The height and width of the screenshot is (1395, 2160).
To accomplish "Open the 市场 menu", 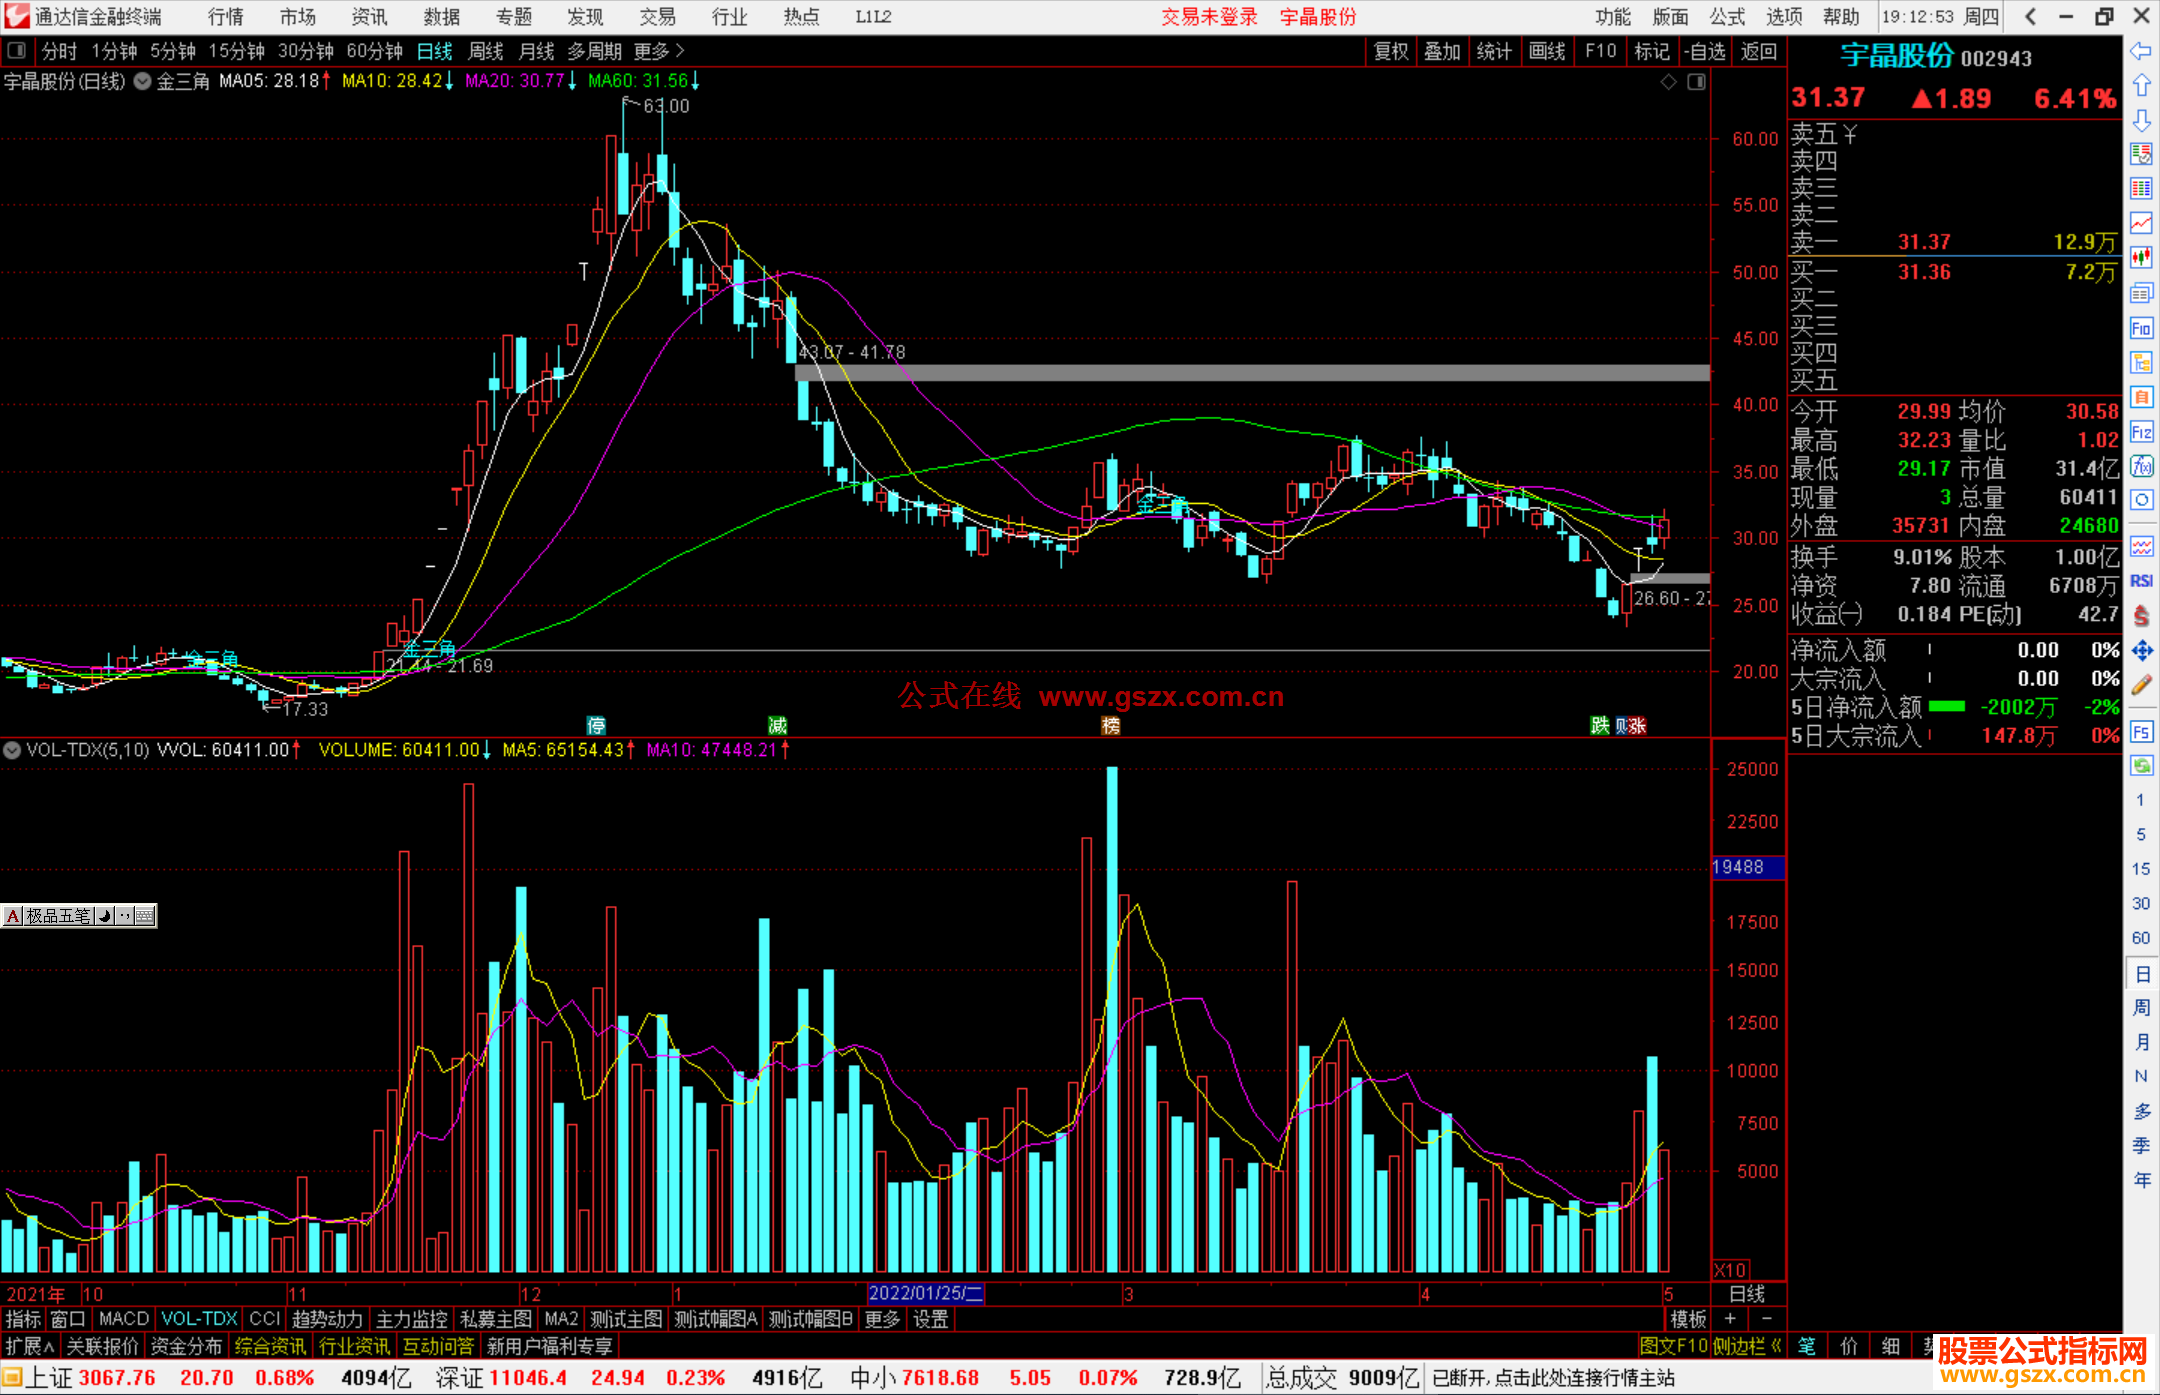I will pos(298,17).
